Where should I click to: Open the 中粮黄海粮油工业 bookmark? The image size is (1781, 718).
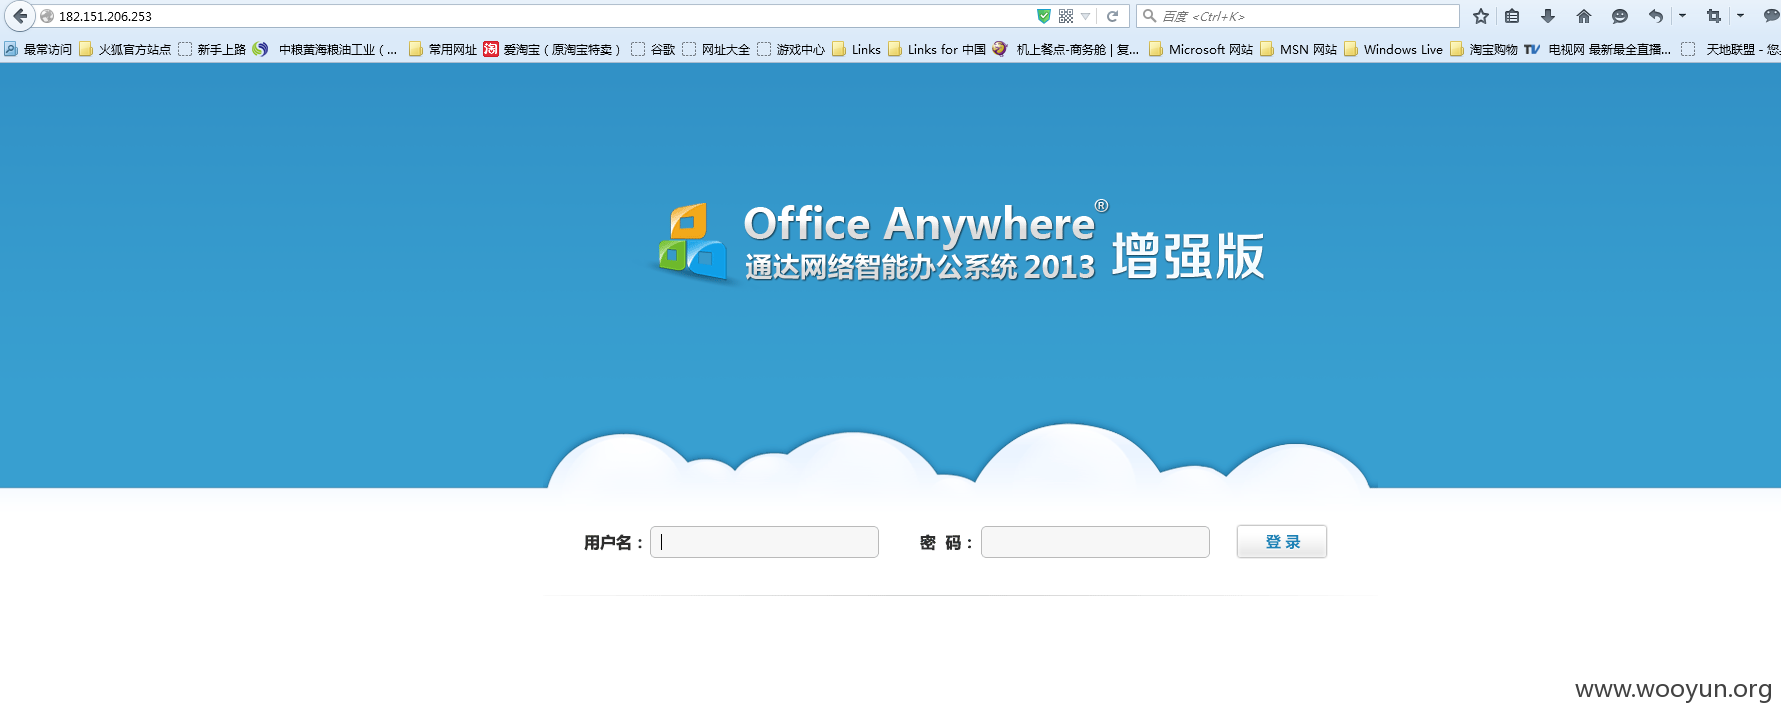[325, 49]
